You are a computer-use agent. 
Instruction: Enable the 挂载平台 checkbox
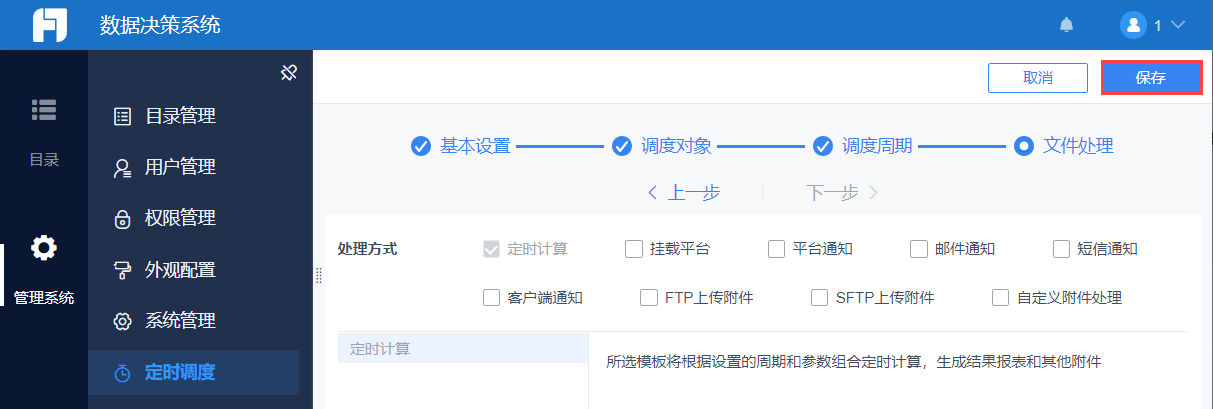pyautogui.click(x=634, y=249)
